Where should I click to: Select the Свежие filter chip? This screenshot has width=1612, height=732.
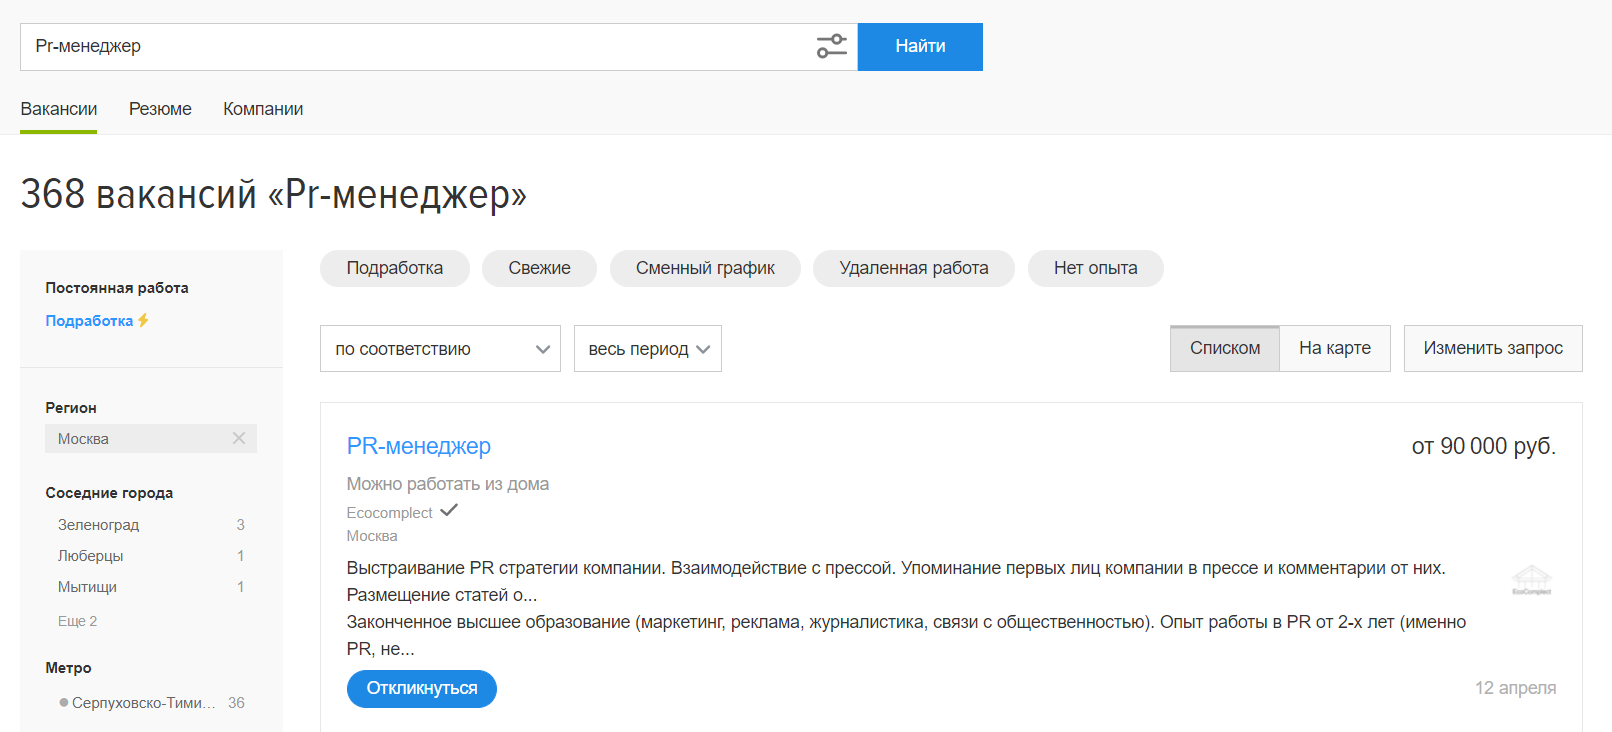539,268
